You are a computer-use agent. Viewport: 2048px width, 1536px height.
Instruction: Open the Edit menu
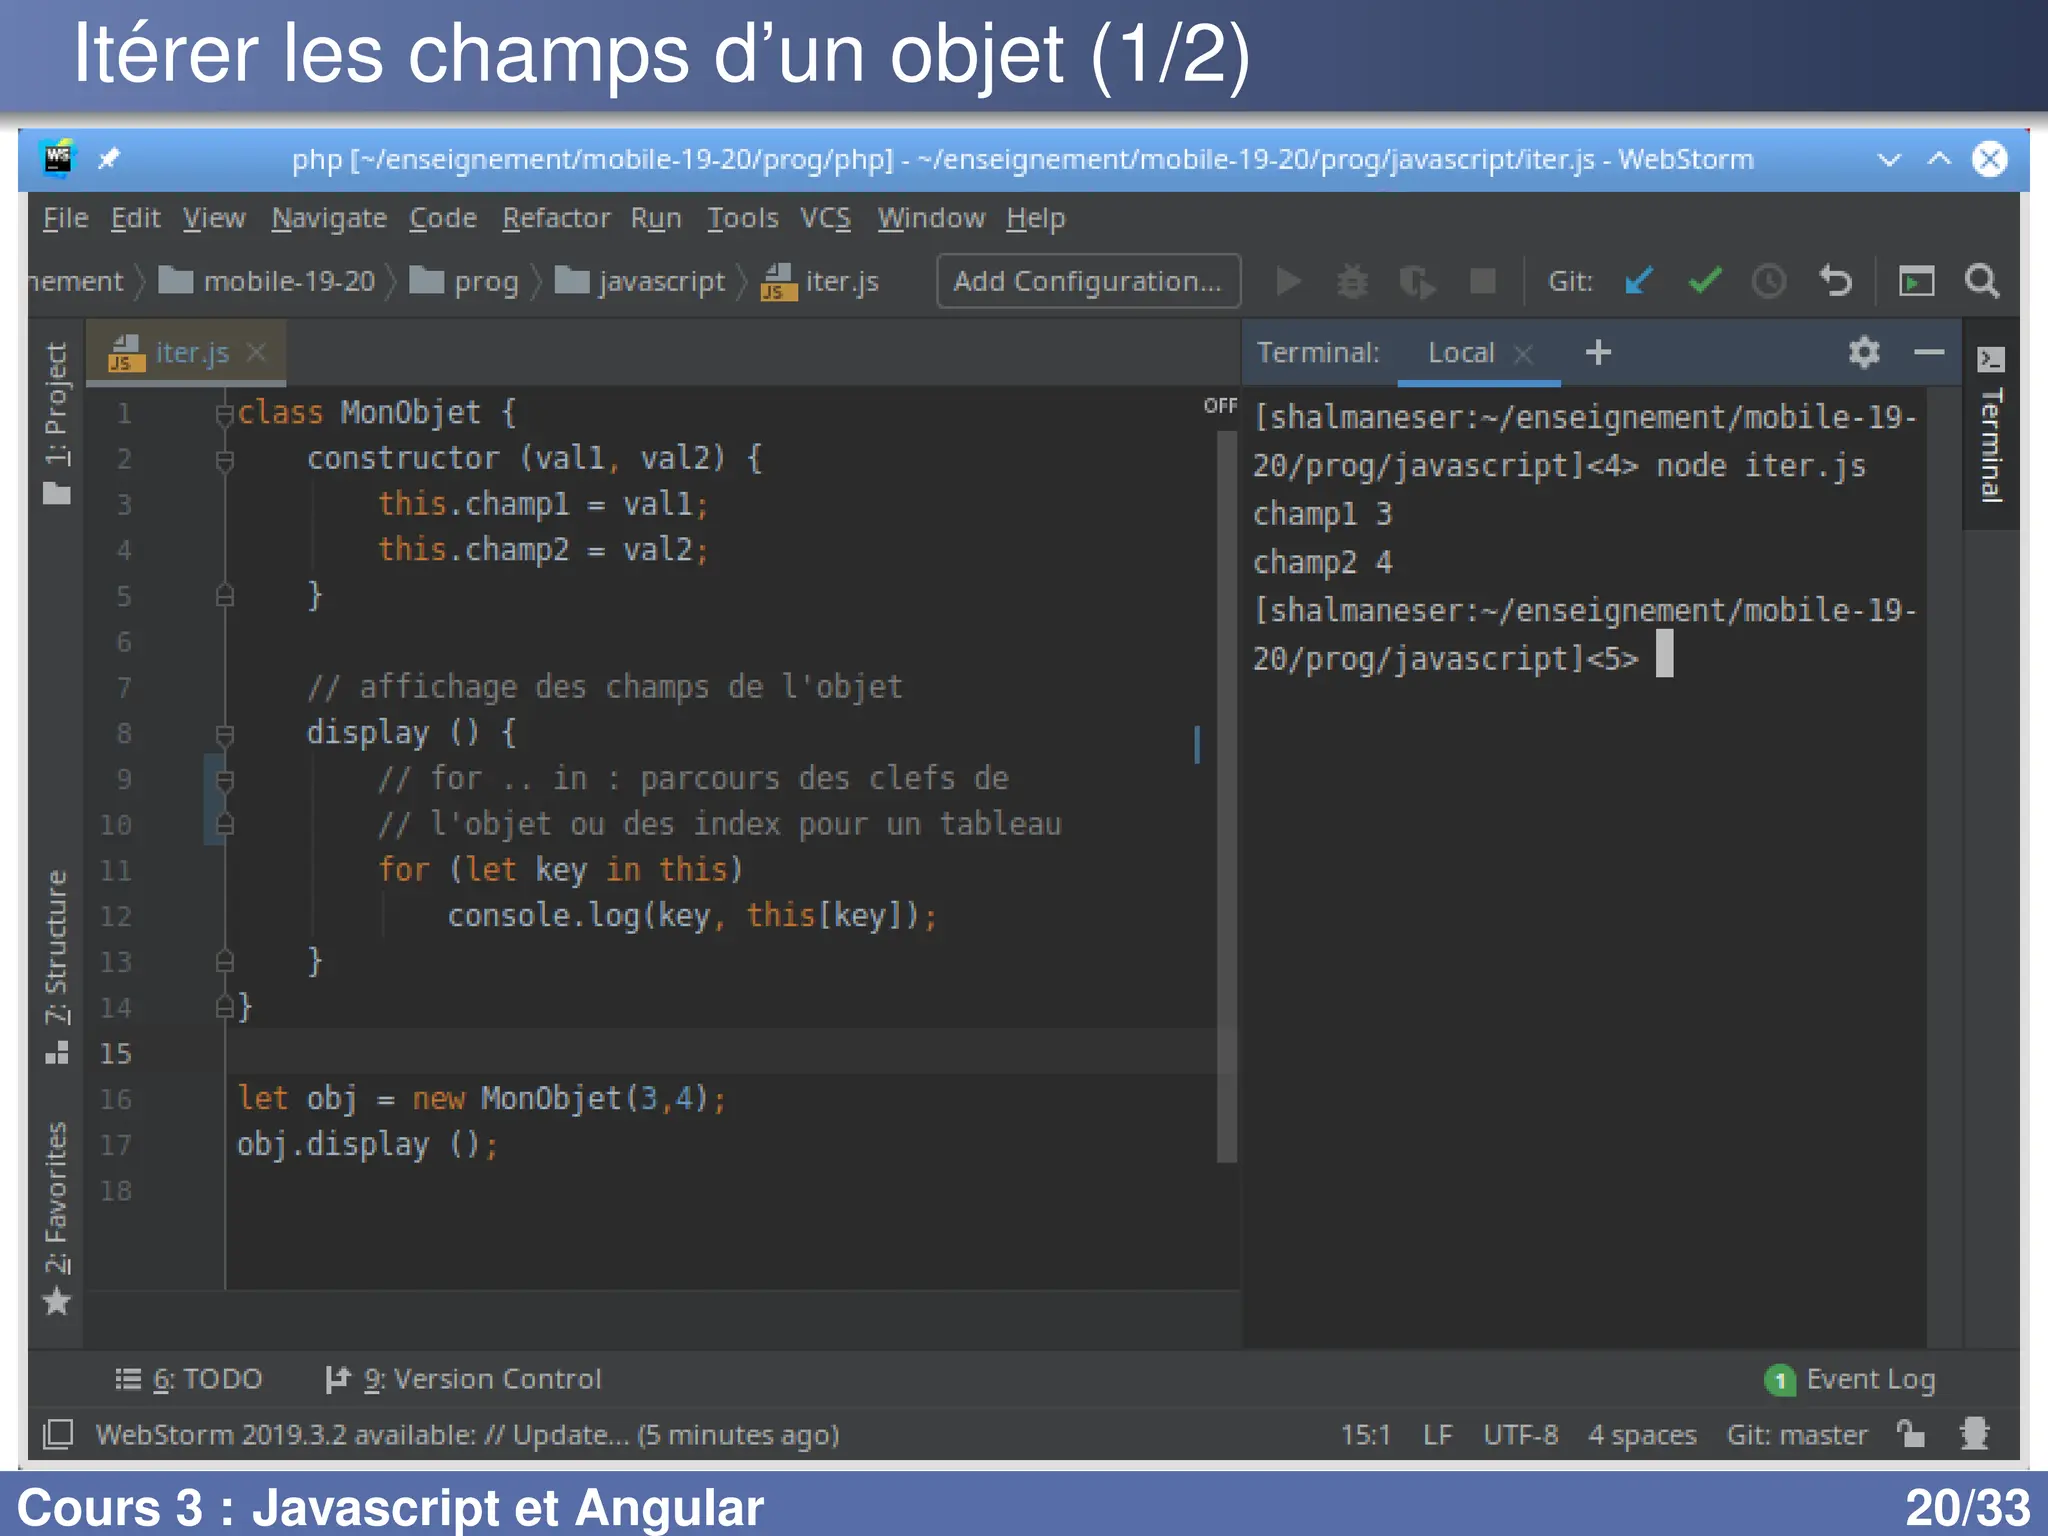tap(135, 218)
